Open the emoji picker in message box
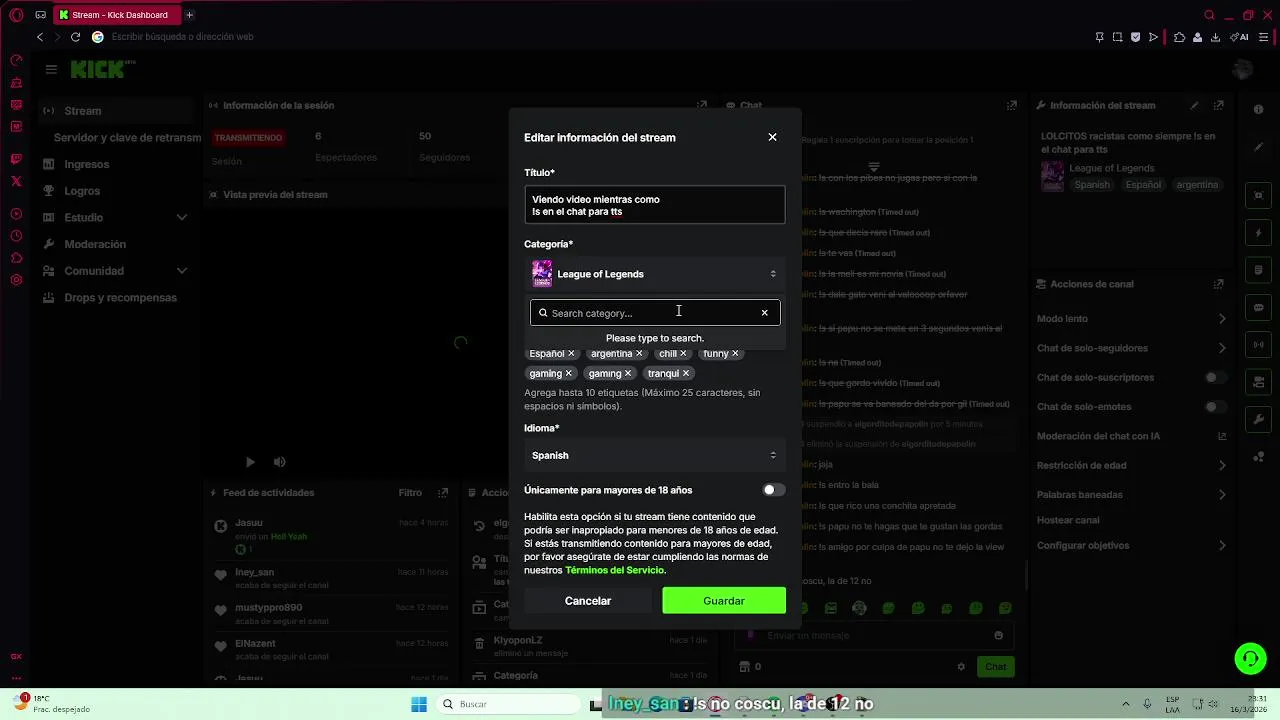Viewport: 1280px width, 720px height. click(998, 636)
